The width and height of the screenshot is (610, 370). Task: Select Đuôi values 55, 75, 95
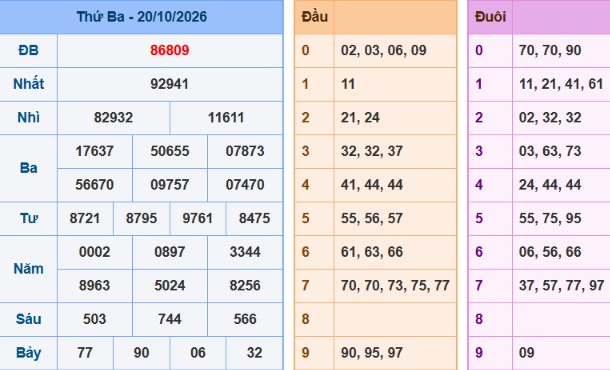(x=550, y=218)
